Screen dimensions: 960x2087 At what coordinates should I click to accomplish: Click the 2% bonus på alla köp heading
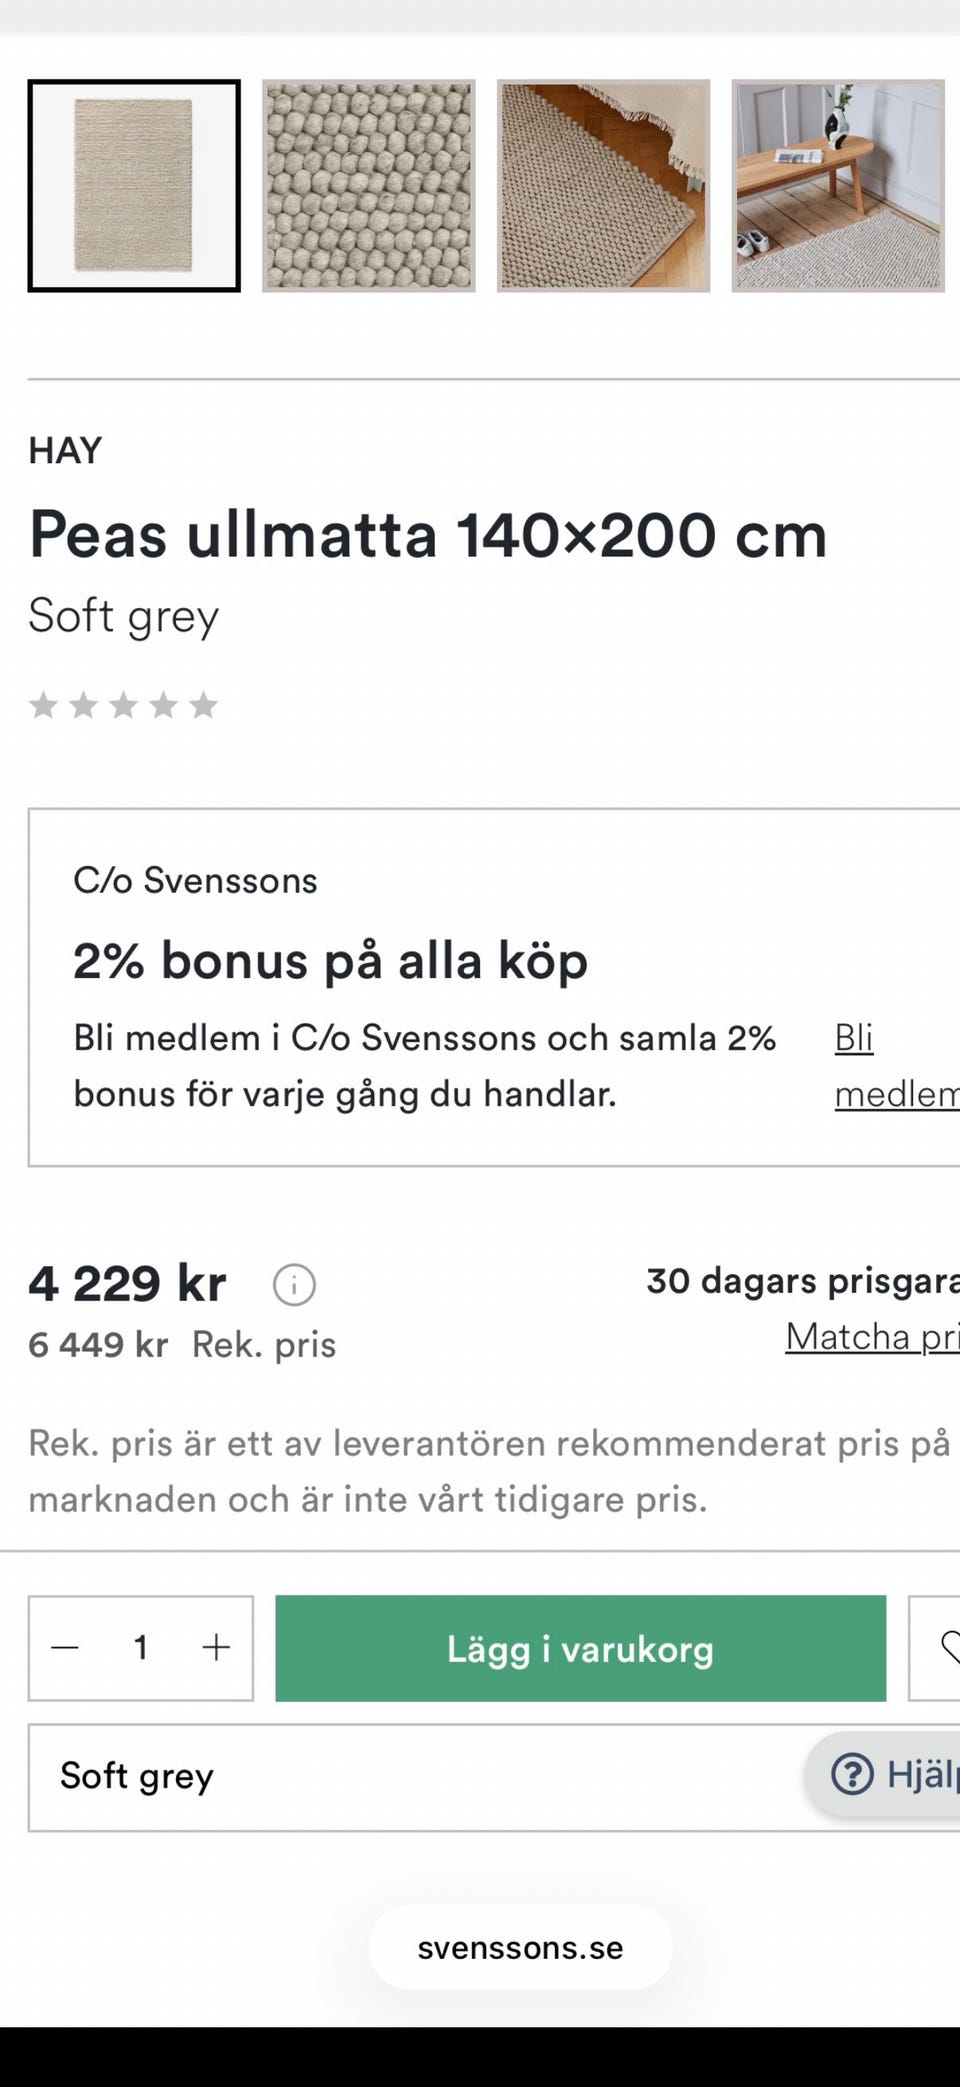pos(330,961)
